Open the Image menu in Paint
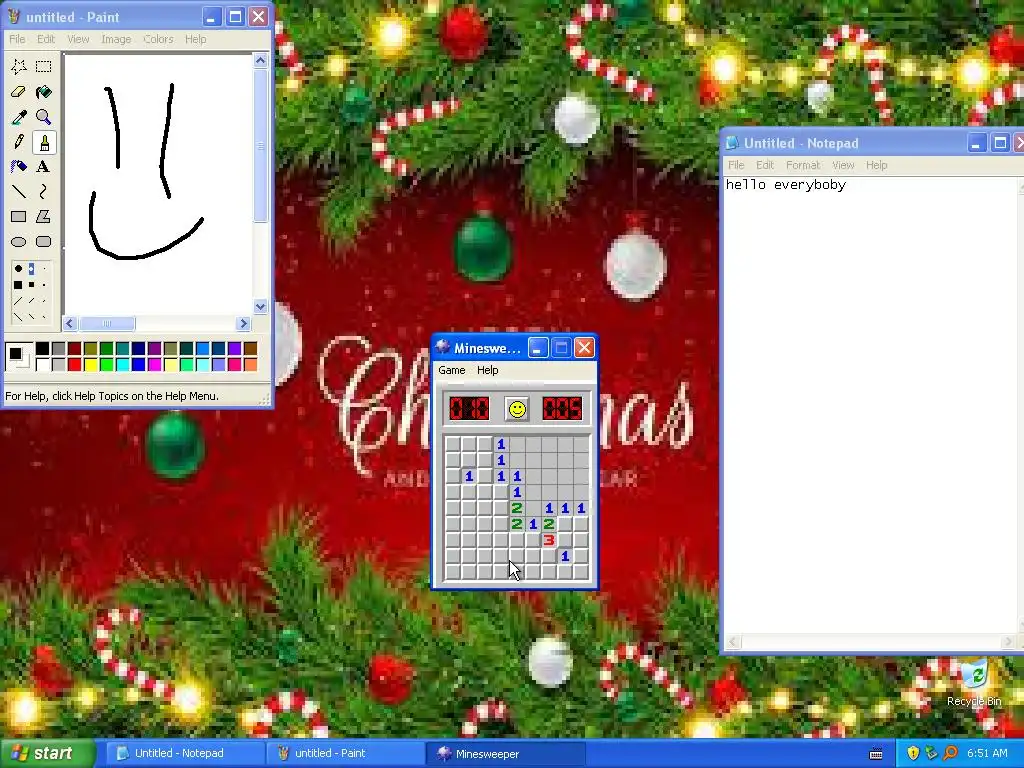Image resolution: width=1024 pixels, height=768 pixels. tap(116, 39)
